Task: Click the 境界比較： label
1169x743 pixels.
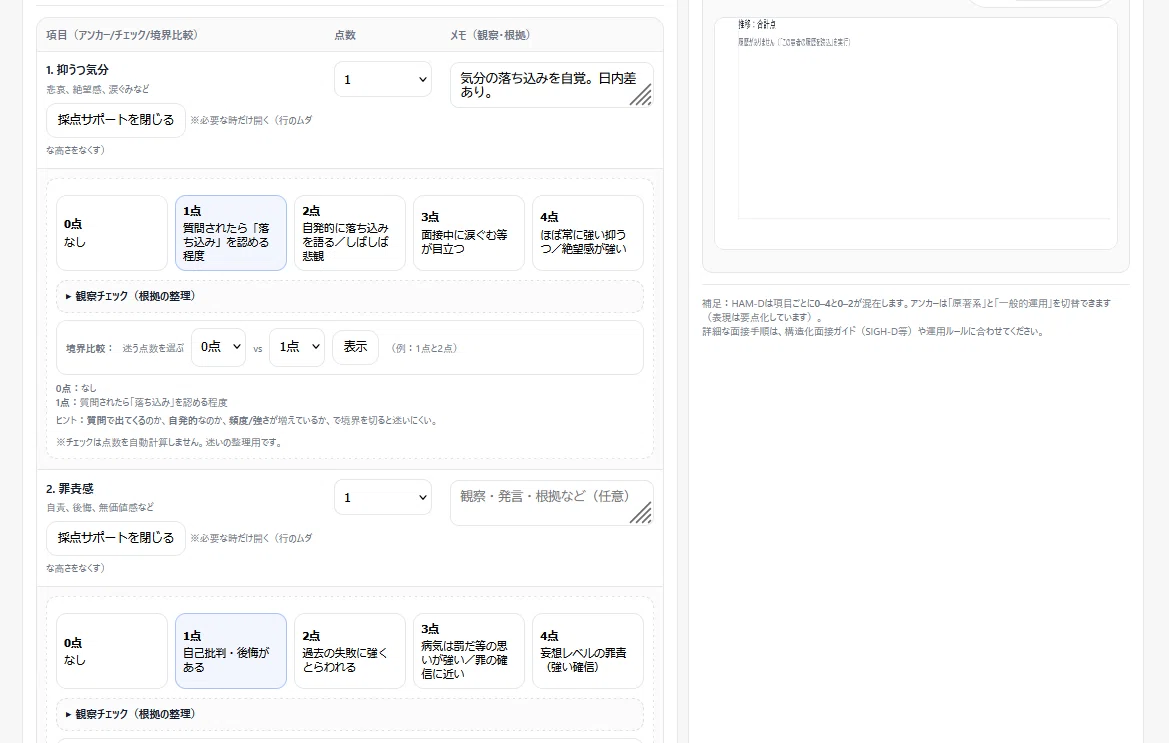Action: click(89, 348)
